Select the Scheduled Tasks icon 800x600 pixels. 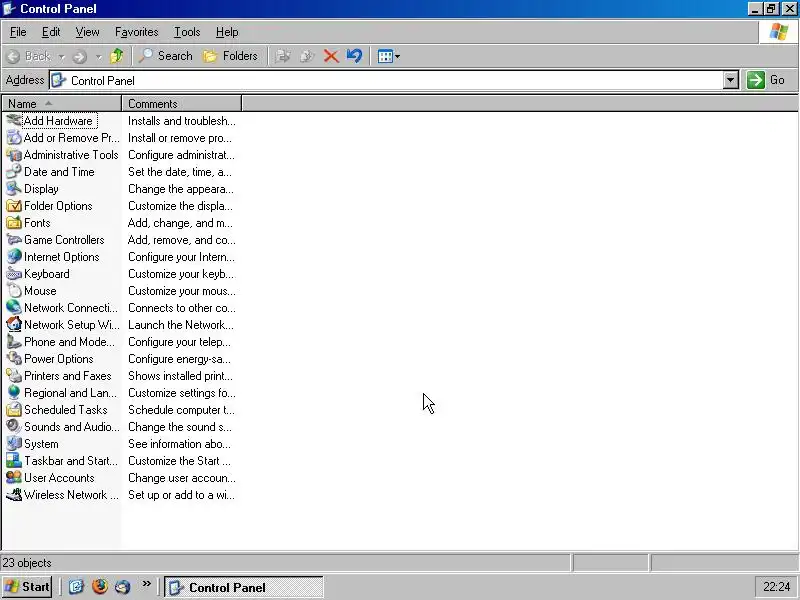14,410
